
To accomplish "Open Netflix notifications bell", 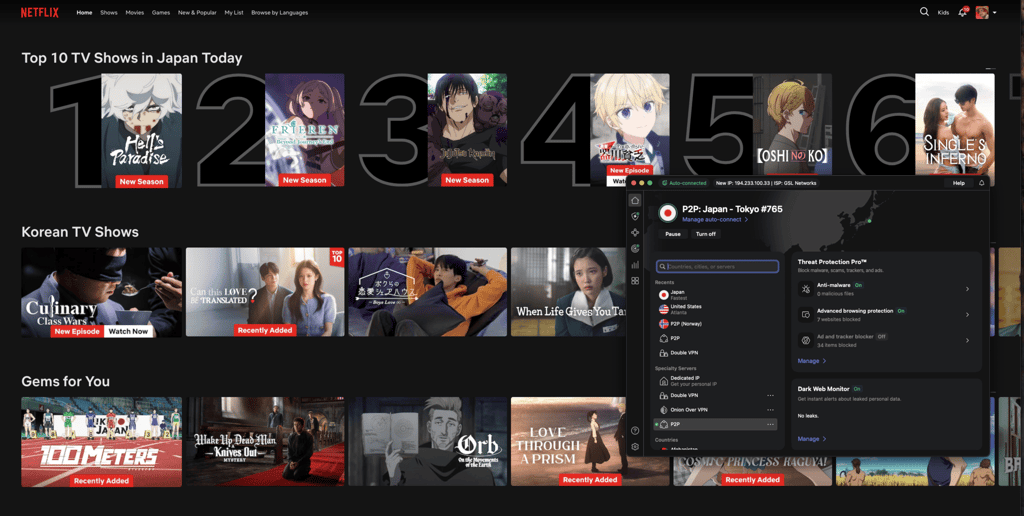I will [962, 12].
